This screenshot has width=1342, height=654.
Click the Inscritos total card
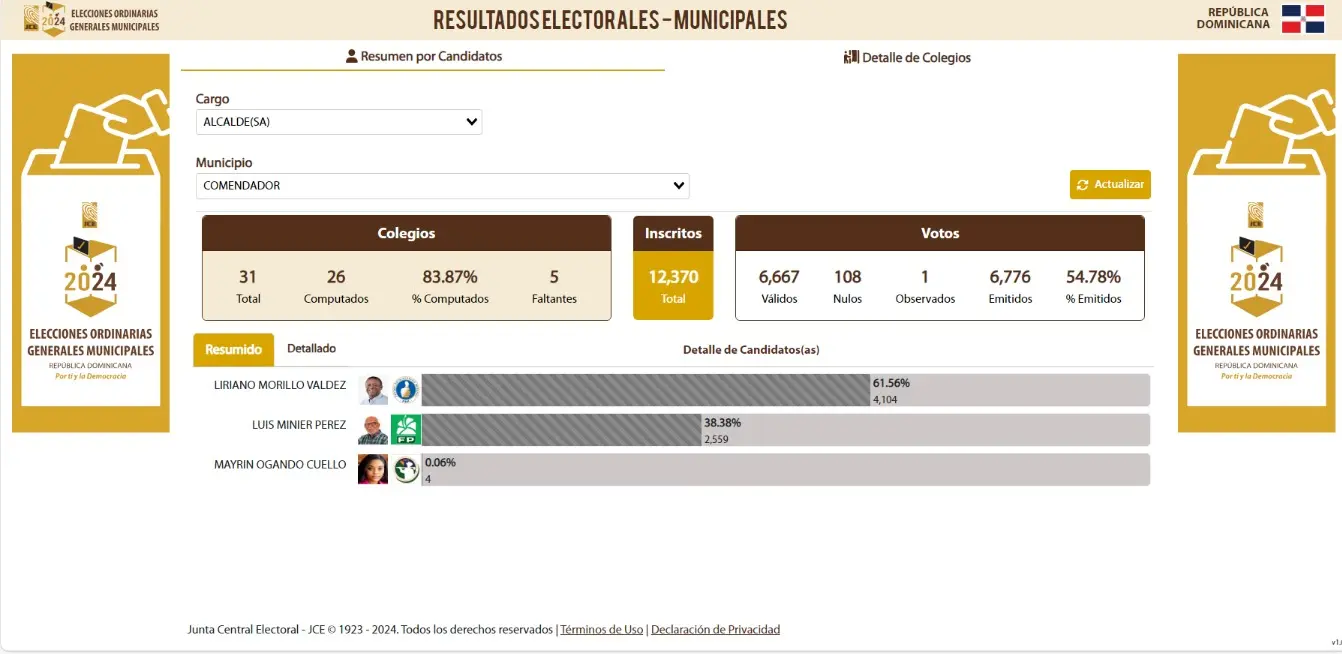(673, 268)
